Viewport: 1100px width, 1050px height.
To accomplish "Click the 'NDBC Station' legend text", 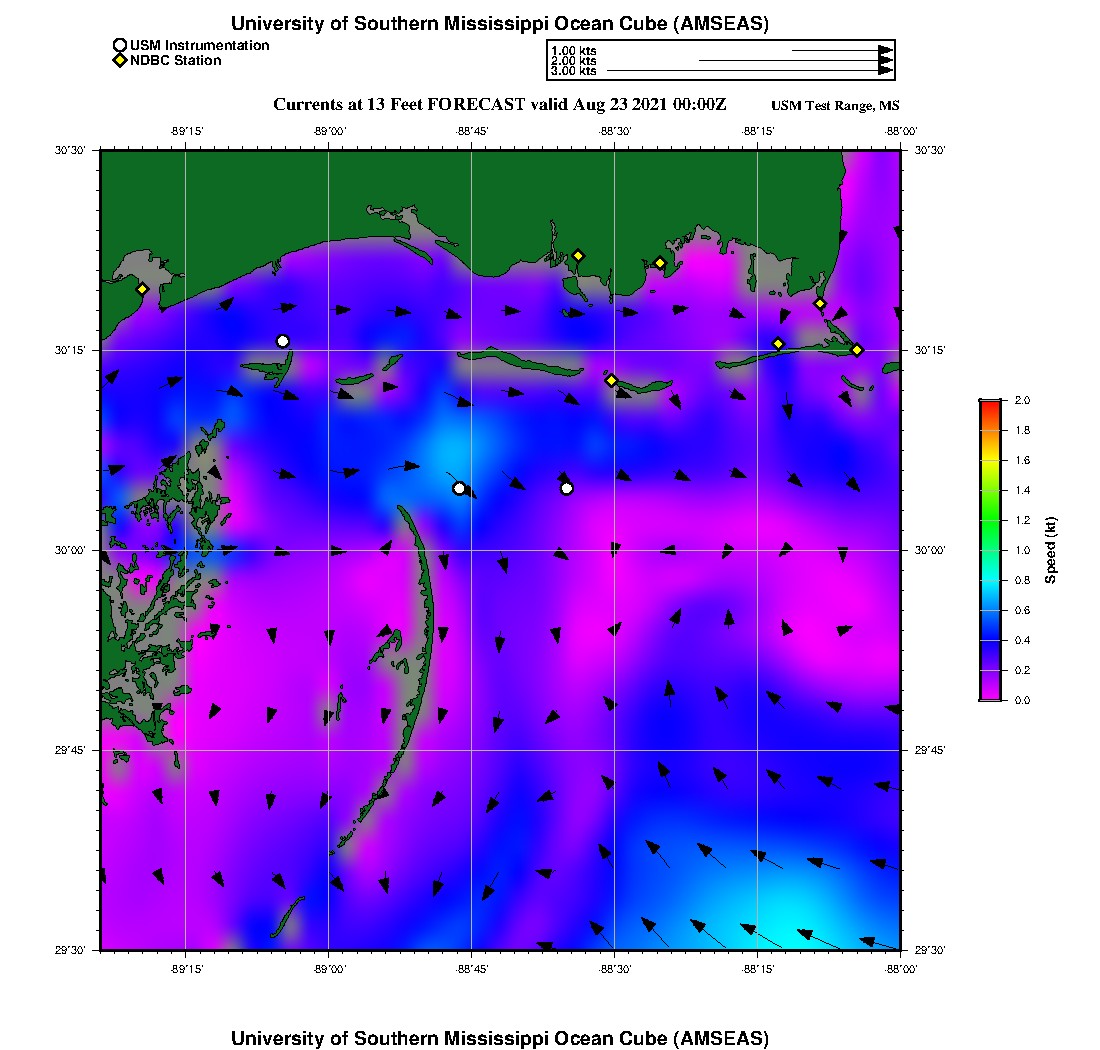I will click(176, 61).
